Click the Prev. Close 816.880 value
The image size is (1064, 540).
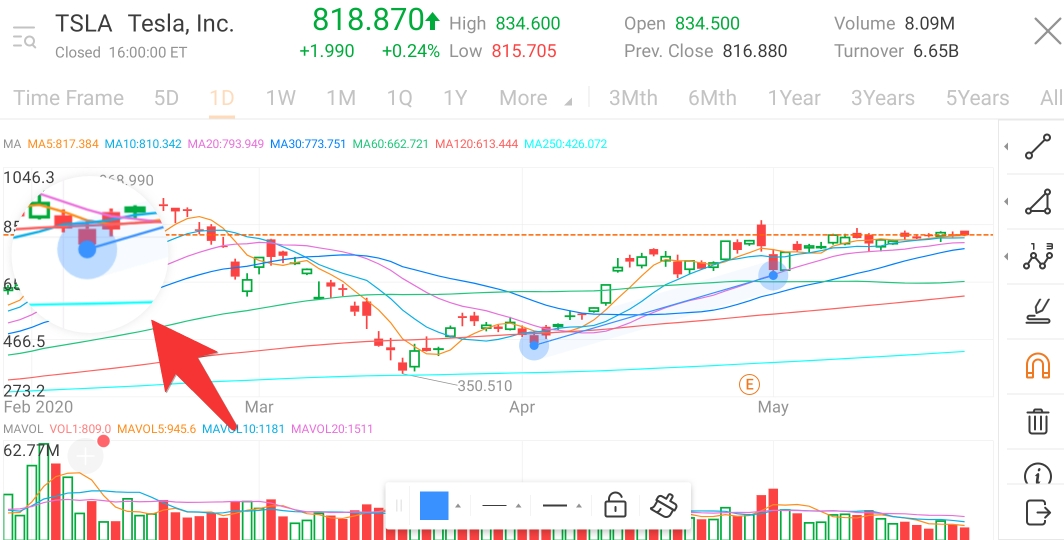pyautogui.click(x=755, y=51)
